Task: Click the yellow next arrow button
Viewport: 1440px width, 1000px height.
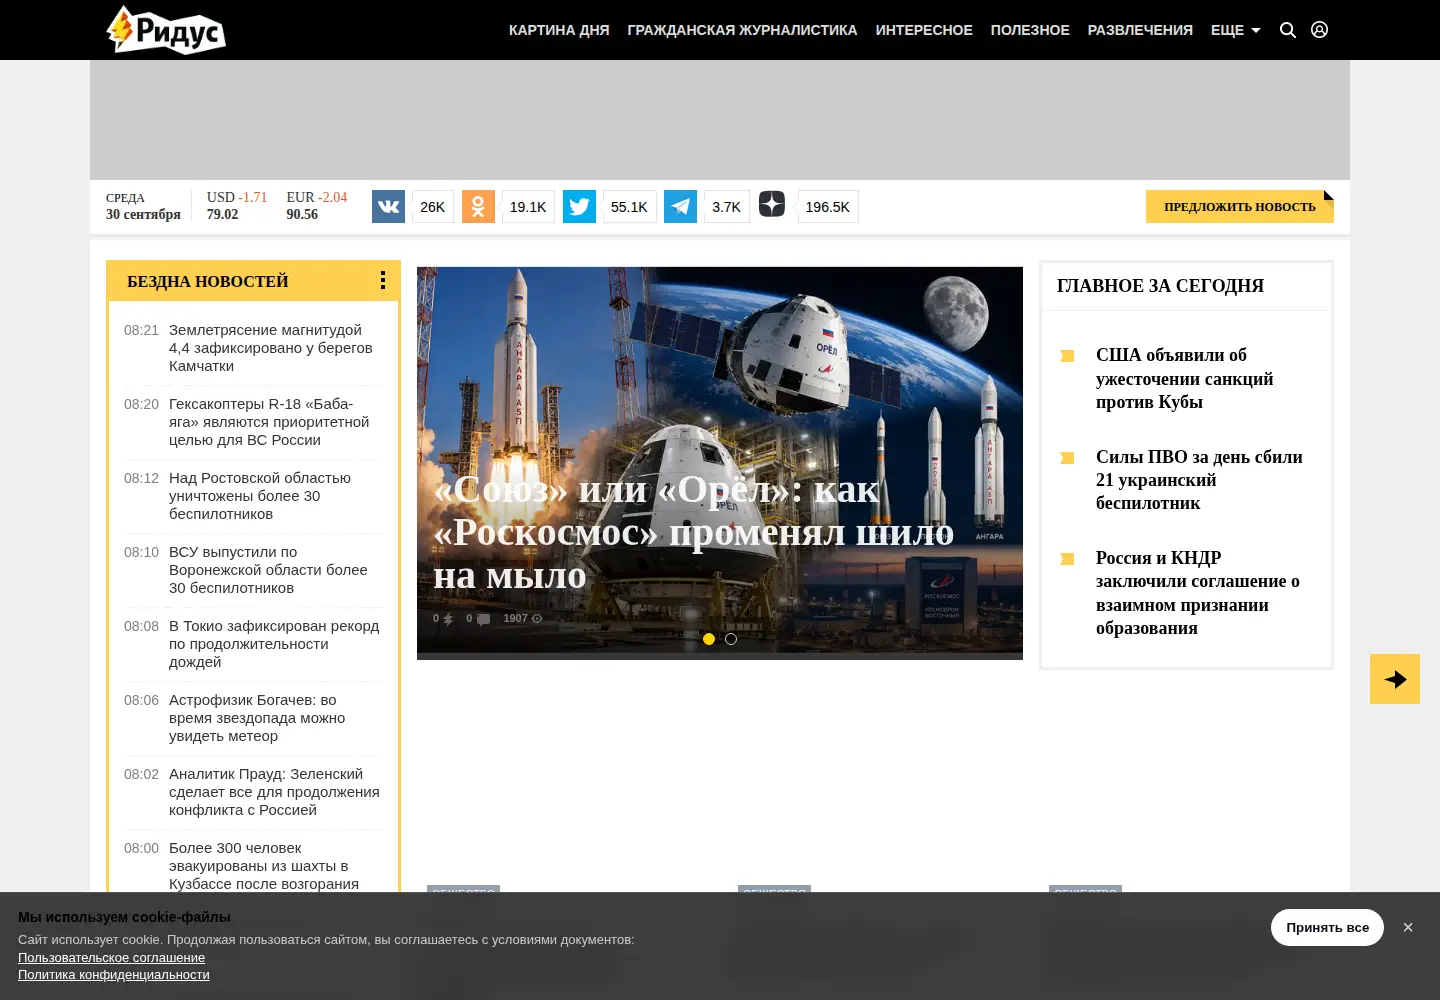Action: pos(1395,679)
